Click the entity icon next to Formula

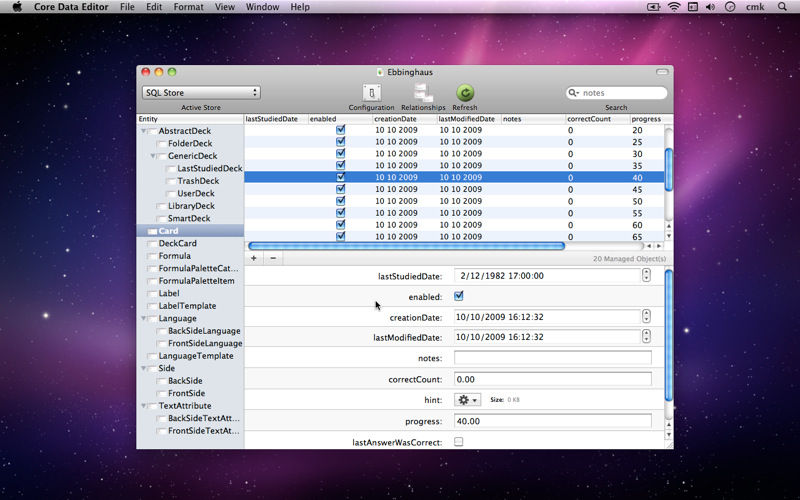point(152,256)
